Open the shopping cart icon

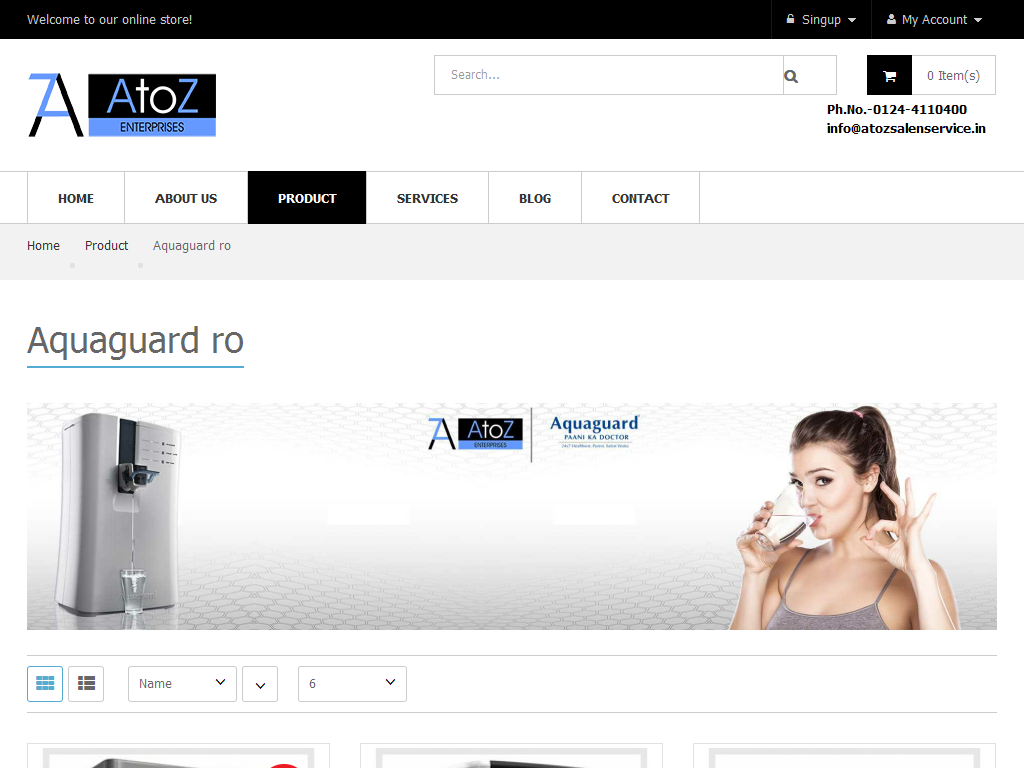(x=889, y=76)
